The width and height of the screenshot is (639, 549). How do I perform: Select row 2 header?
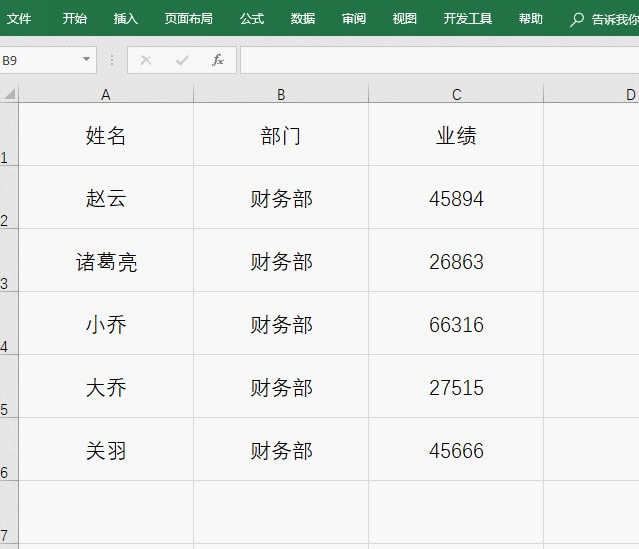[x=9, y=197]
